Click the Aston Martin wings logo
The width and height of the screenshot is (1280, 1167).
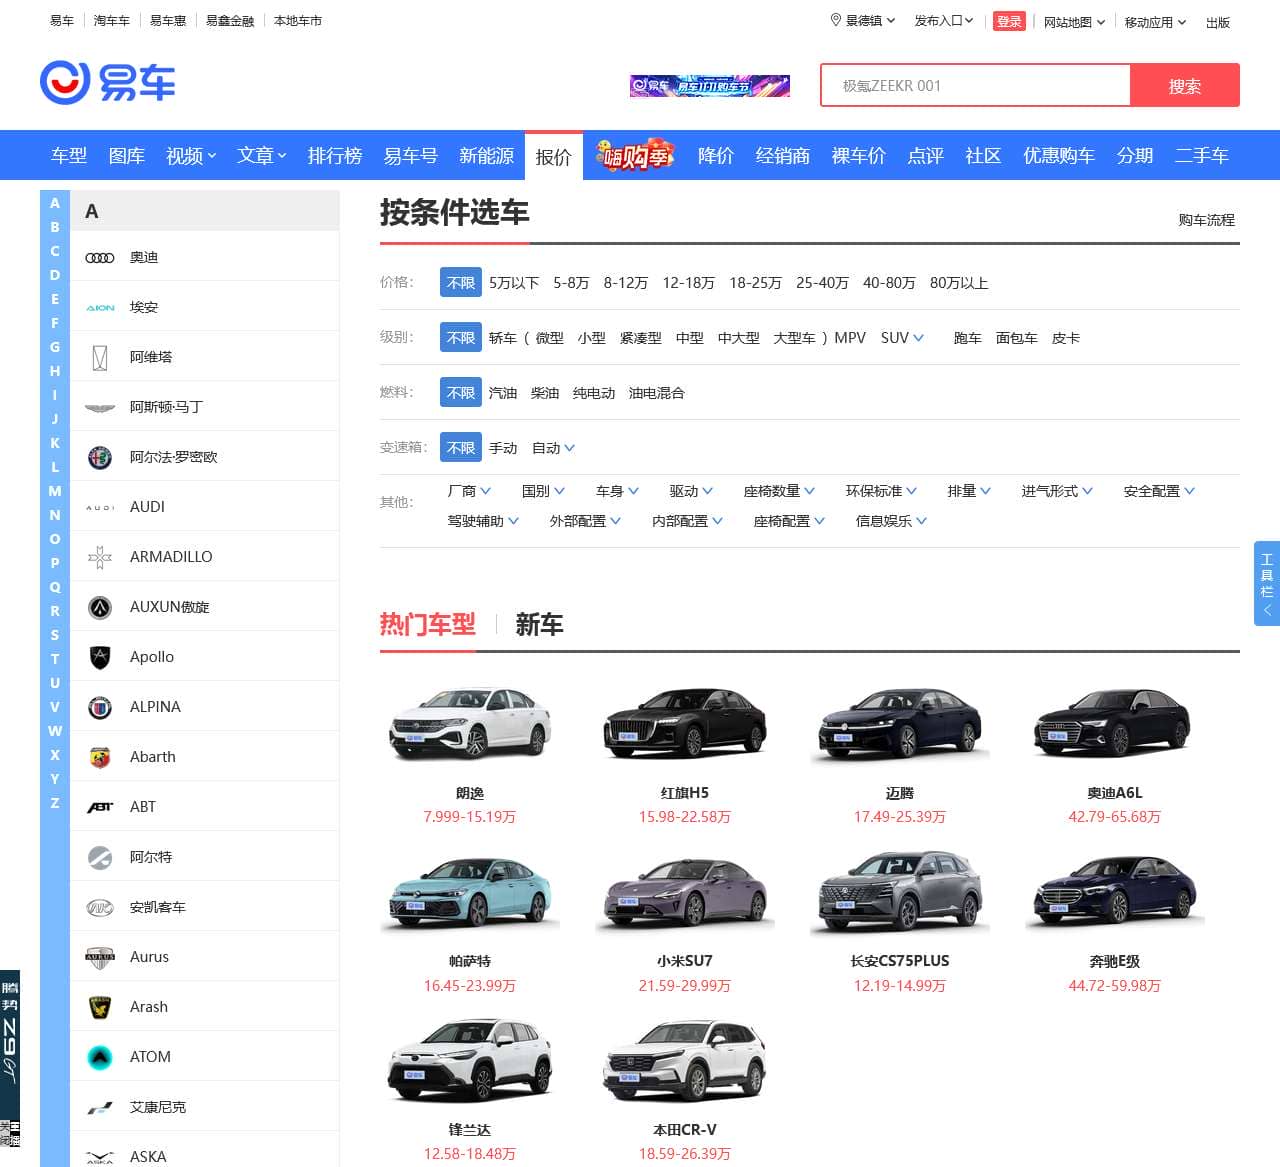point(100,407)
